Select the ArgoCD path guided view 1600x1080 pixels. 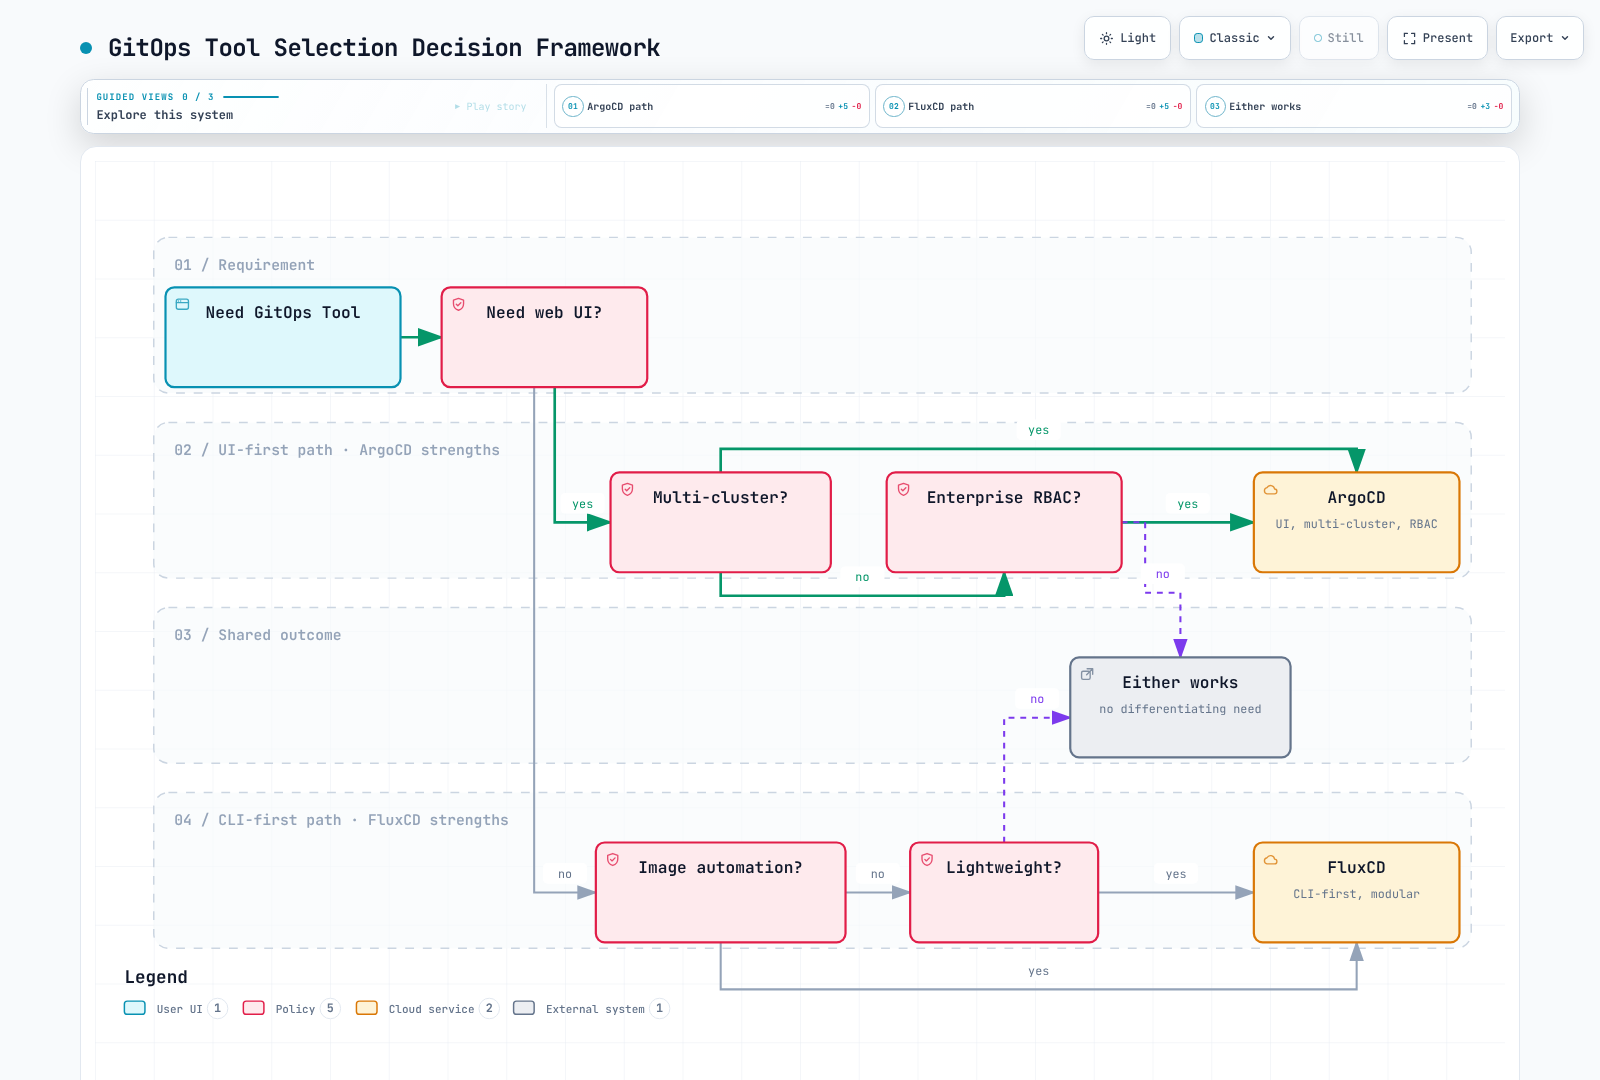pos(712,106)
